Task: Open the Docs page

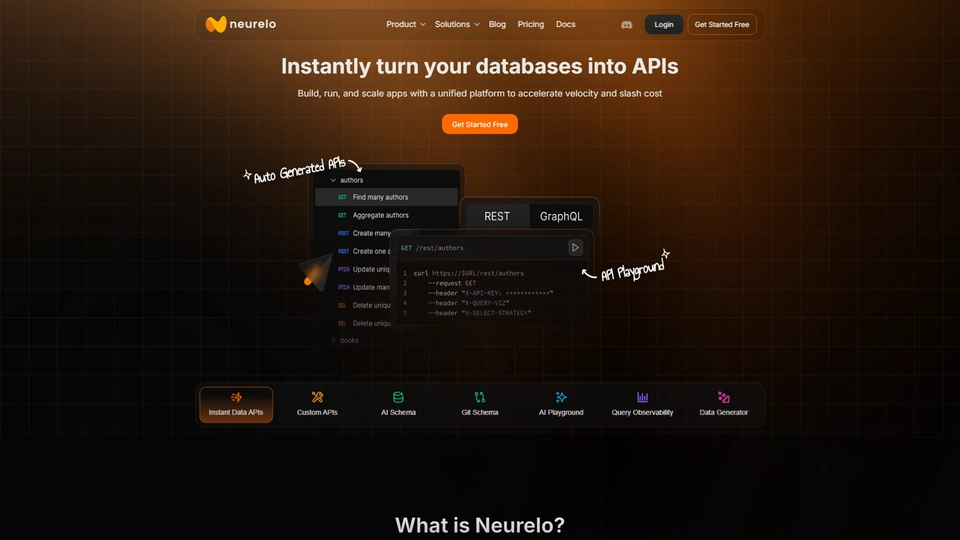Action: [566, 24]
